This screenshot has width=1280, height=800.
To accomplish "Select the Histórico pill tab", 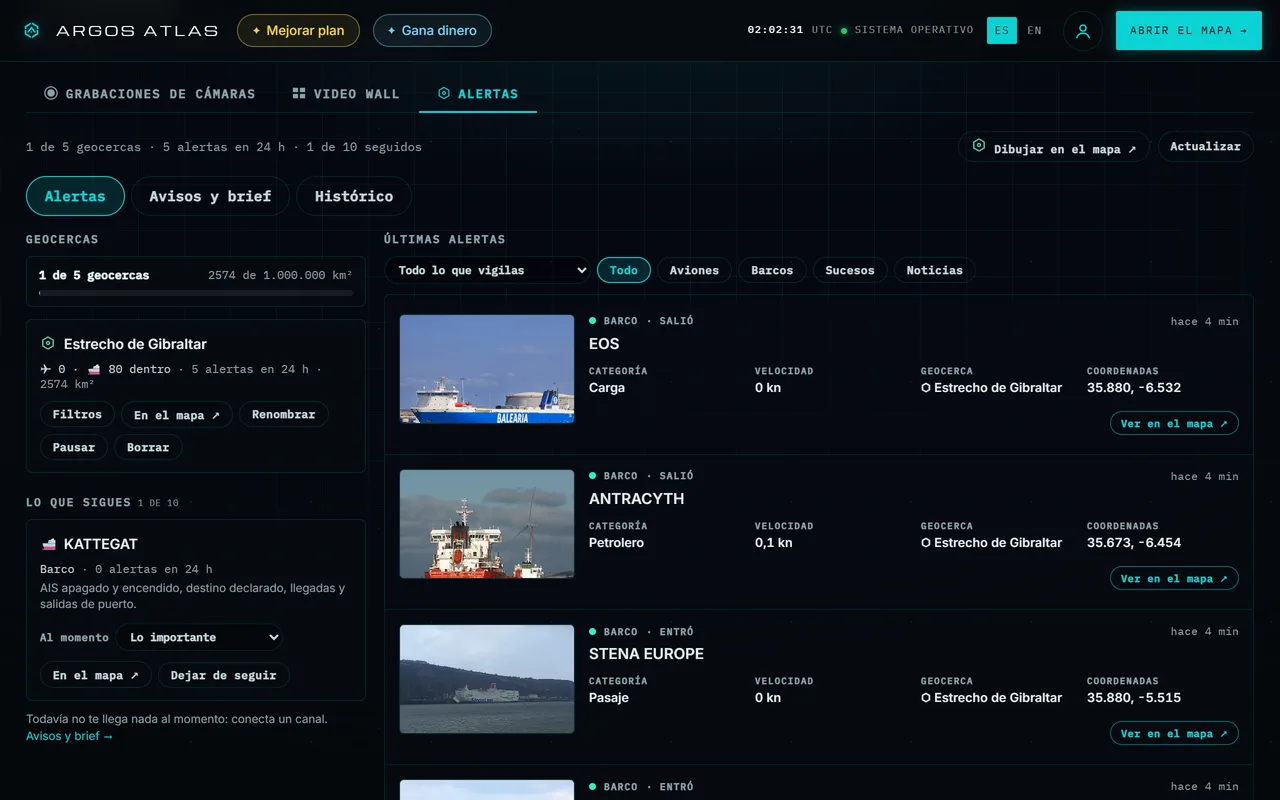I will coord(354,196).
